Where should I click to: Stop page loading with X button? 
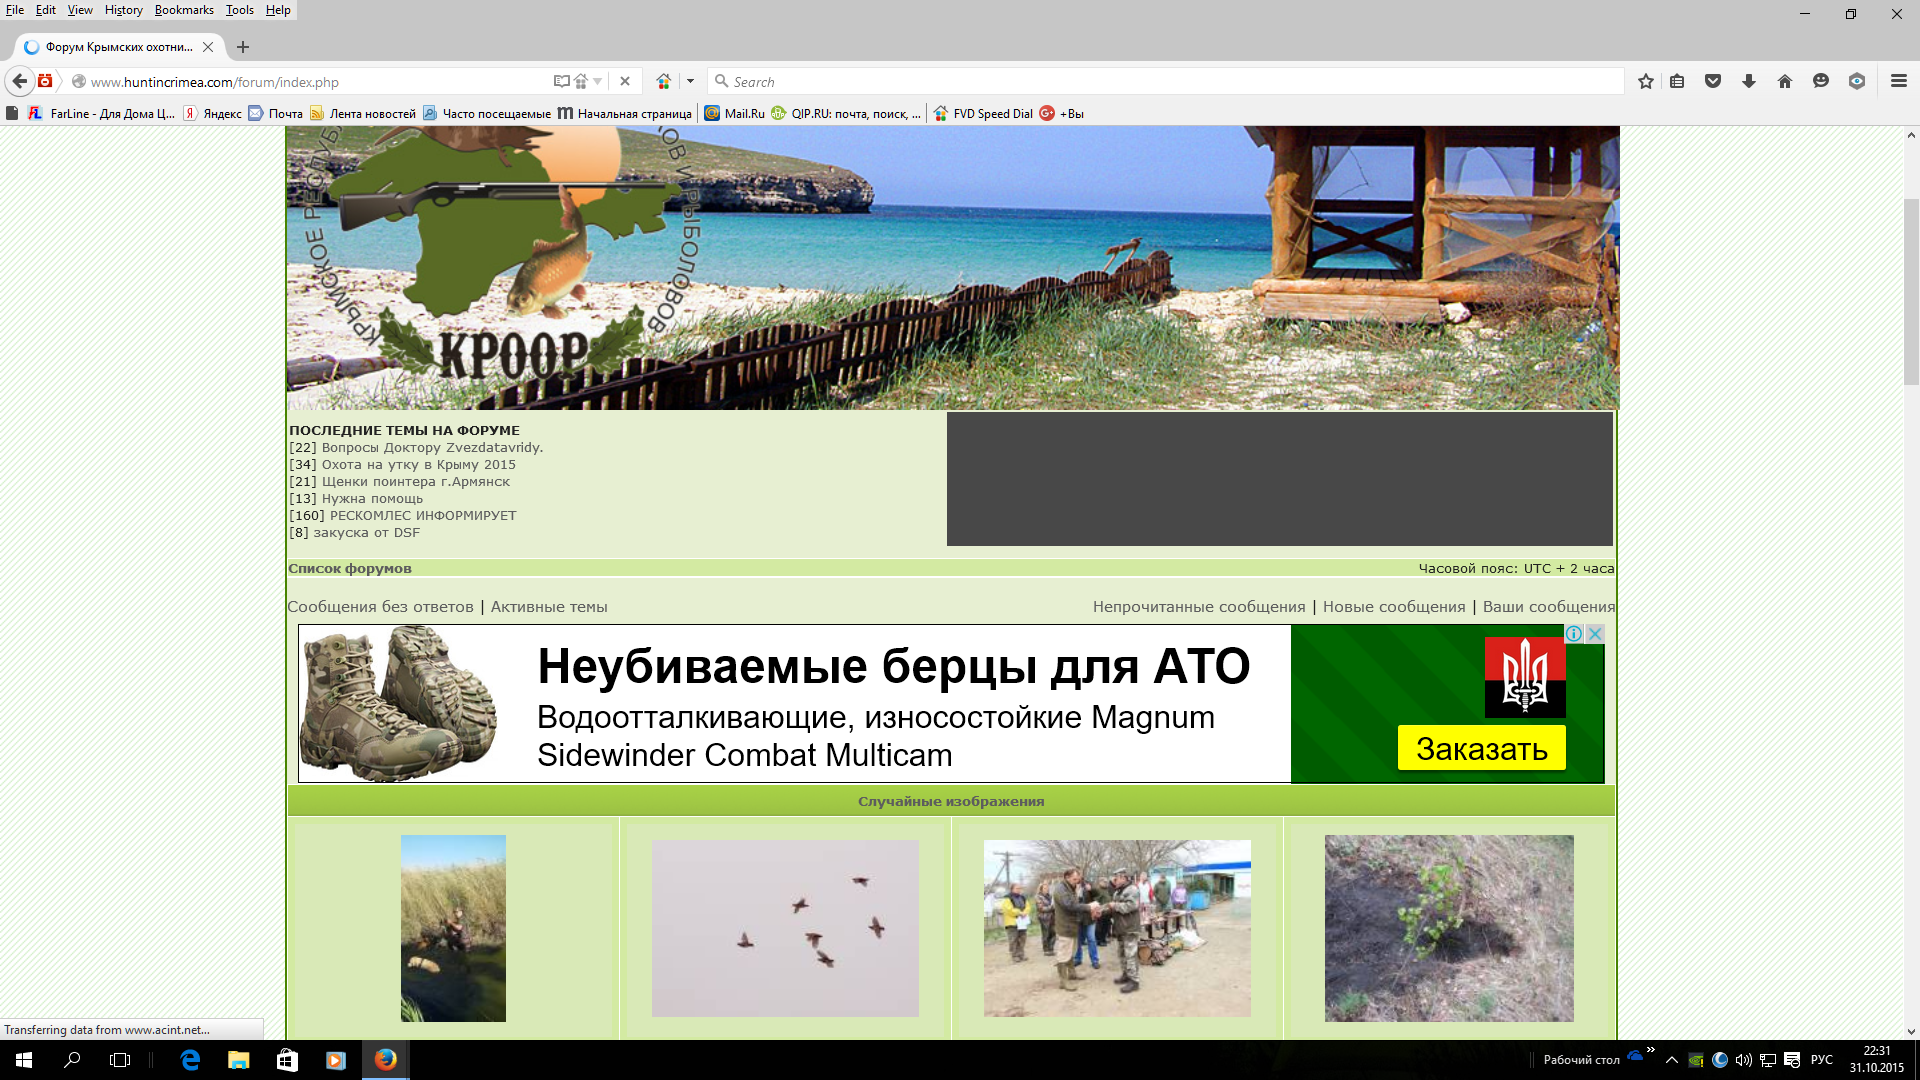tap(625, 81)
